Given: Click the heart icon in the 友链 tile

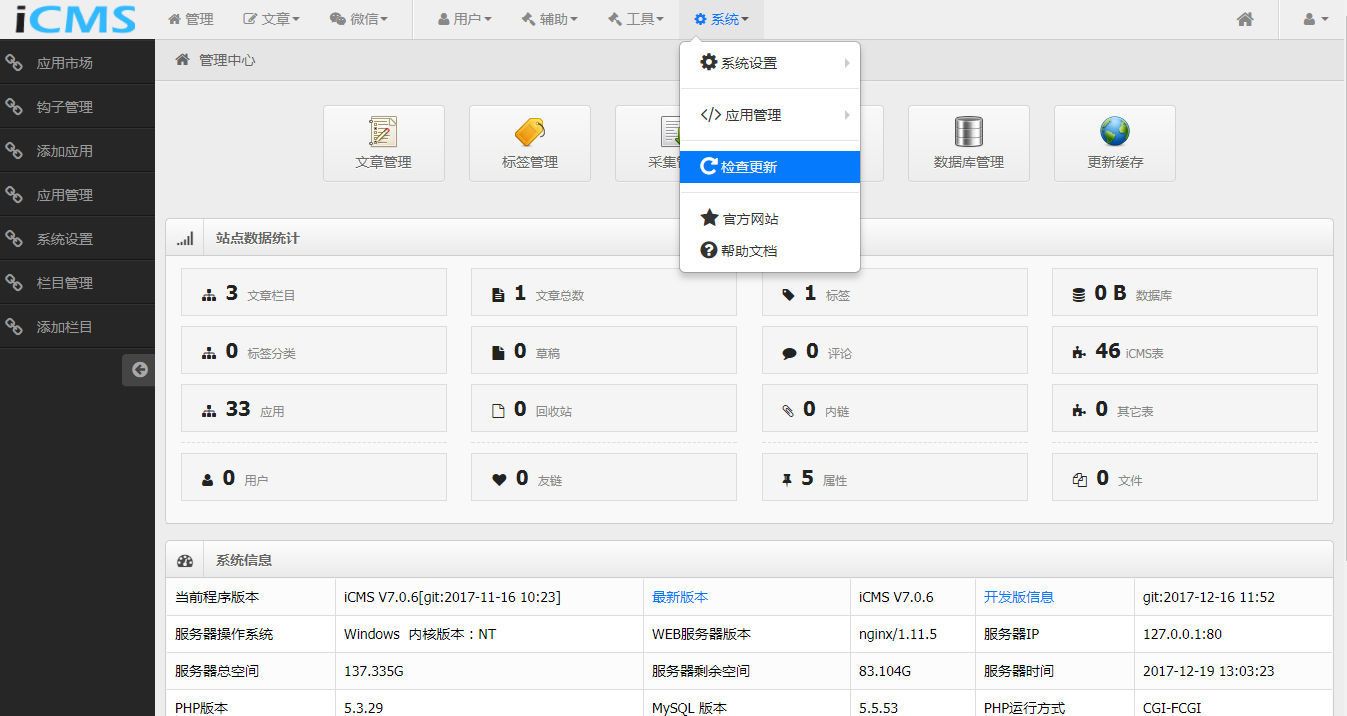Looking at the screenshot, I should [x=499, y=480].
